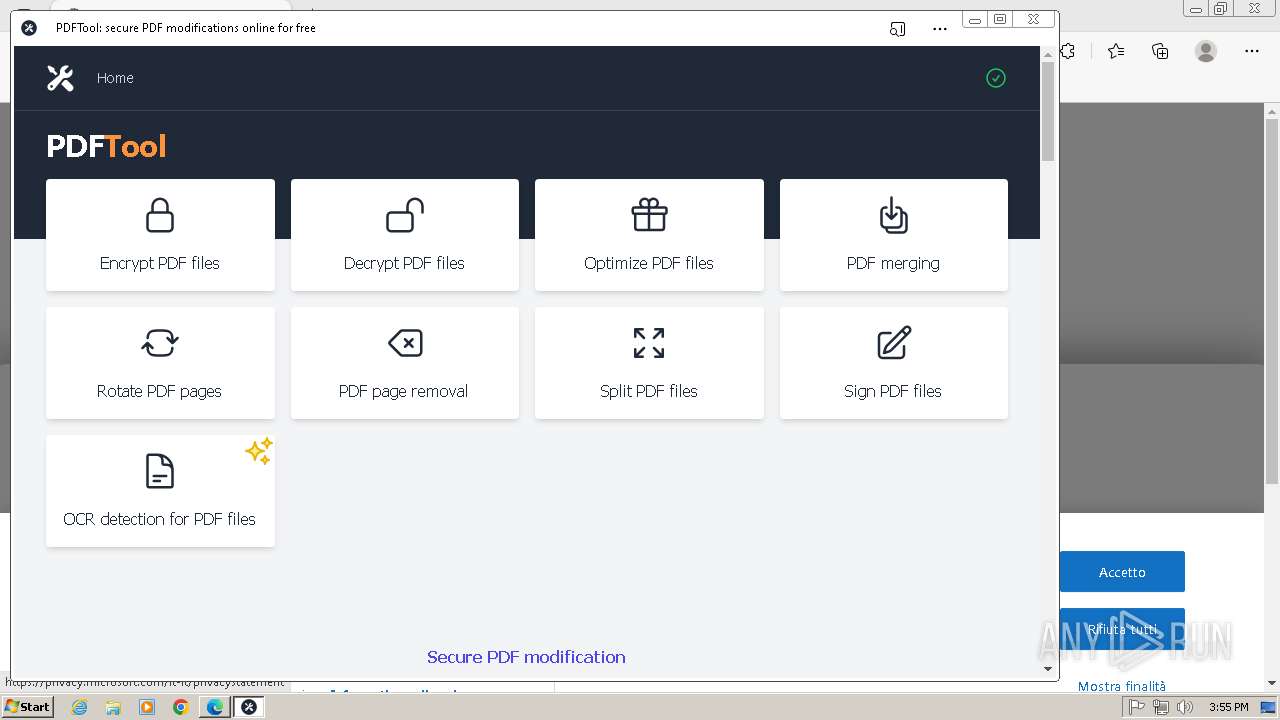The height and width of the screenshot is (720, 1280).
Task: Click the green checkmark status icon
Action: point(996,78)
